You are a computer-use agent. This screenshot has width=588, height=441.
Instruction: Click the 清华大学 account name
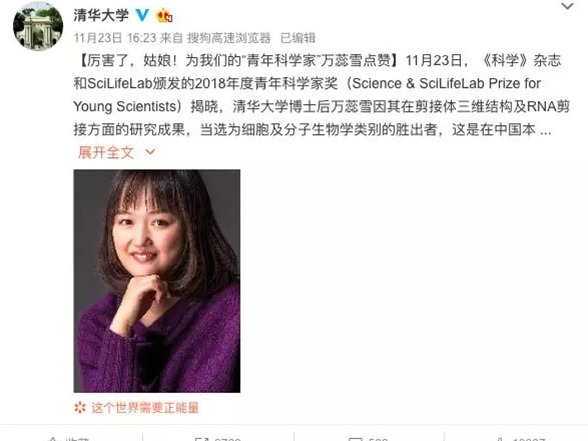tap(101, 15)
